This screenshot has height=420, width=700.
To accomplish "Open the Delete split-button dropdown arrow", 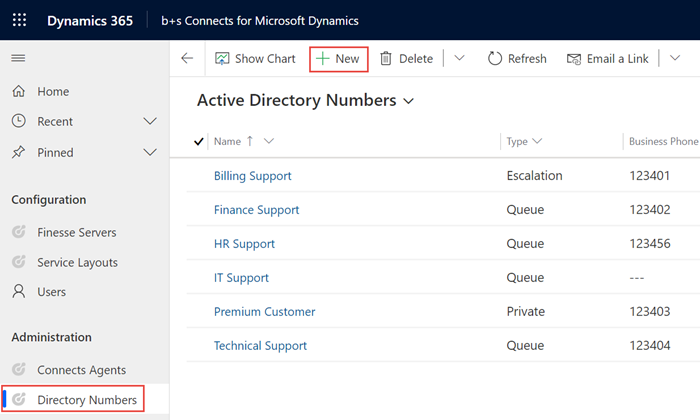I will tap(459, 58).
